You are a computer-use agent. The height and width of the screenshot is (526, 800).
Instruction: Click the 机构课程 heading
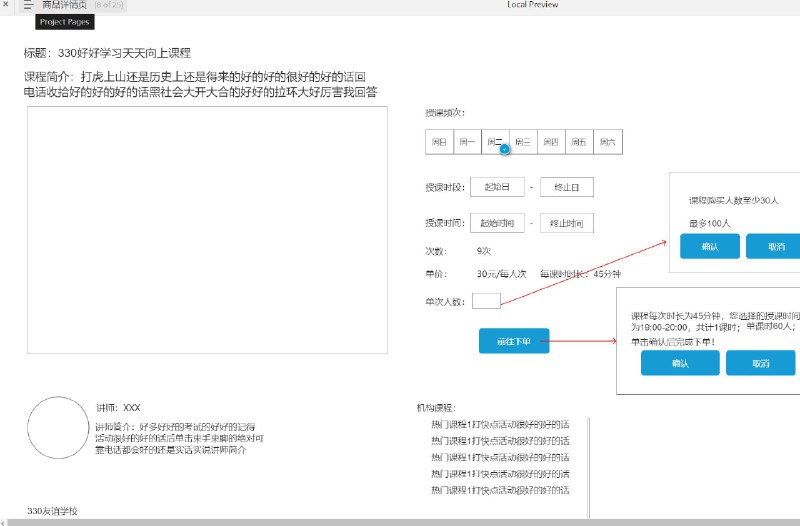coord(436,408)
